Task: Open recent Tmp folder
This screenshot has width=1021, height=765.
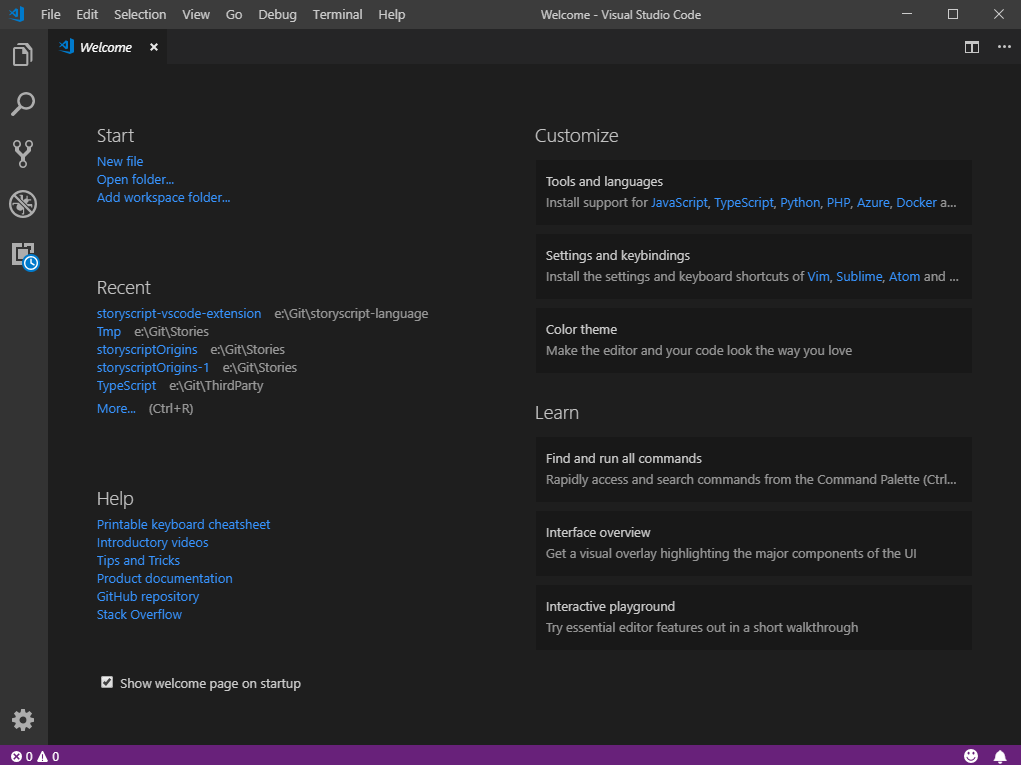Action: [109, 331]
